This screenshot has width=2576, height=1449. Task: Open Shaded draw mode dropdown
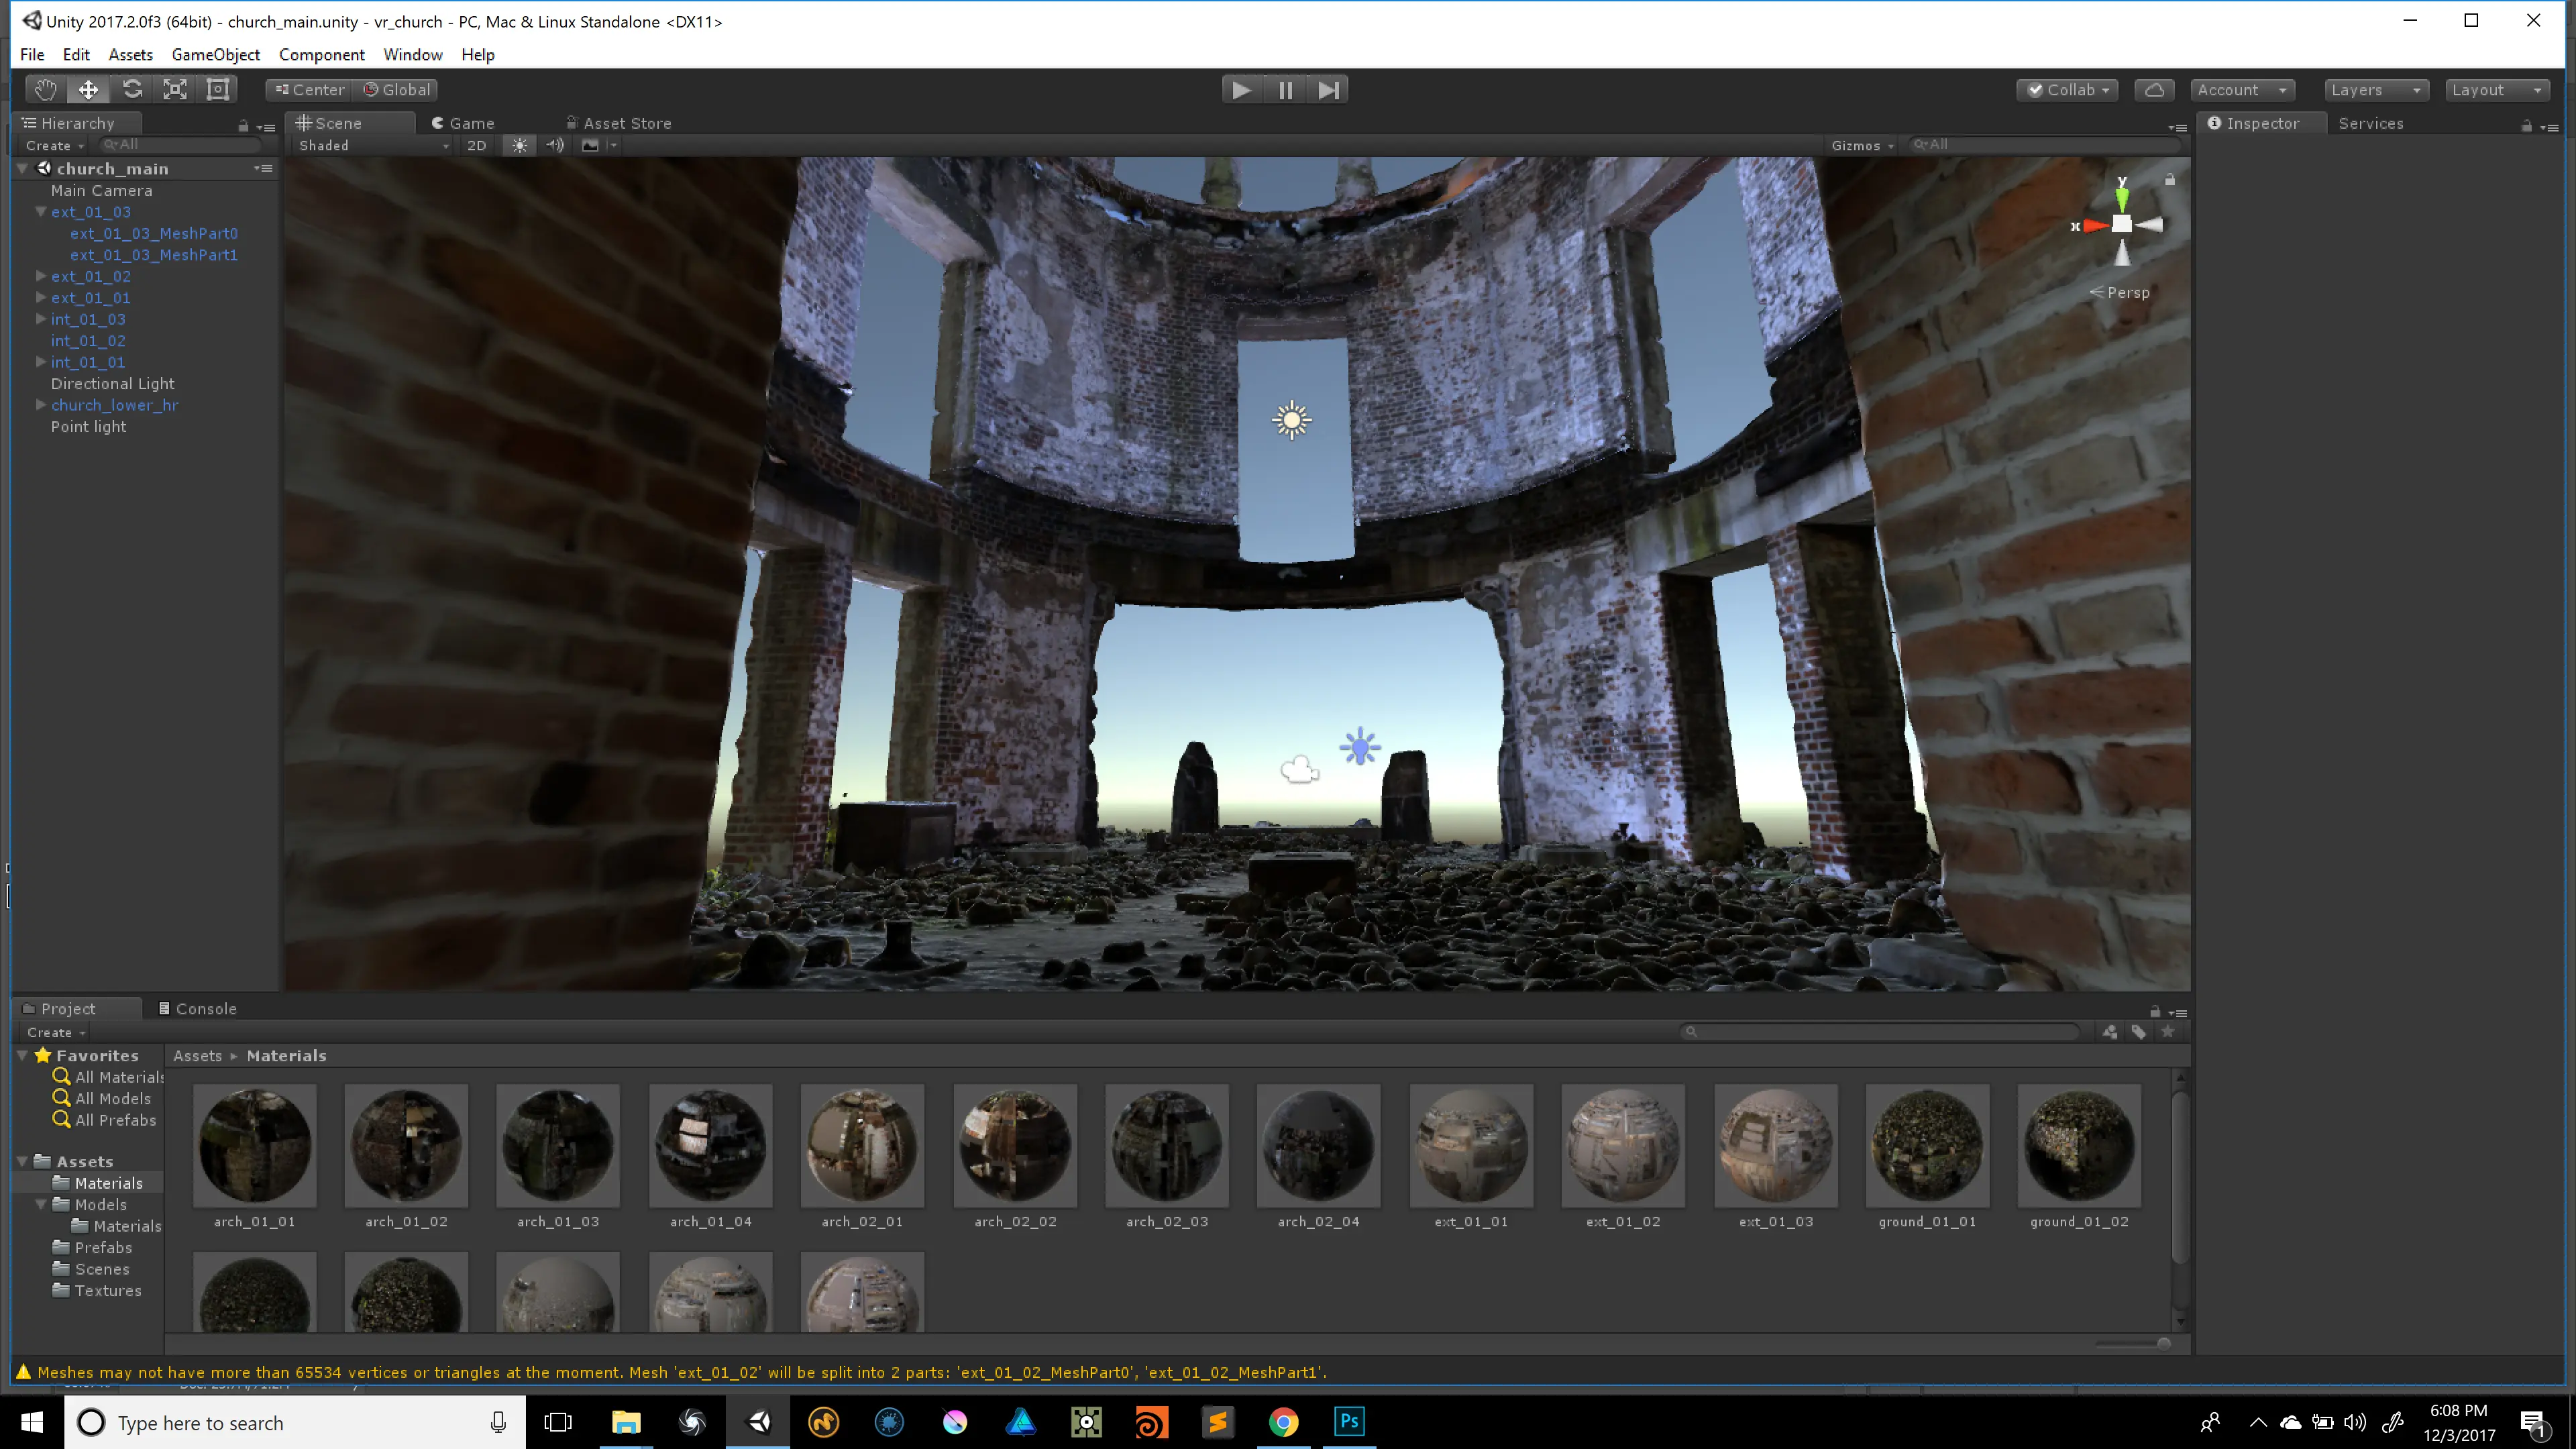coord(373,146)
